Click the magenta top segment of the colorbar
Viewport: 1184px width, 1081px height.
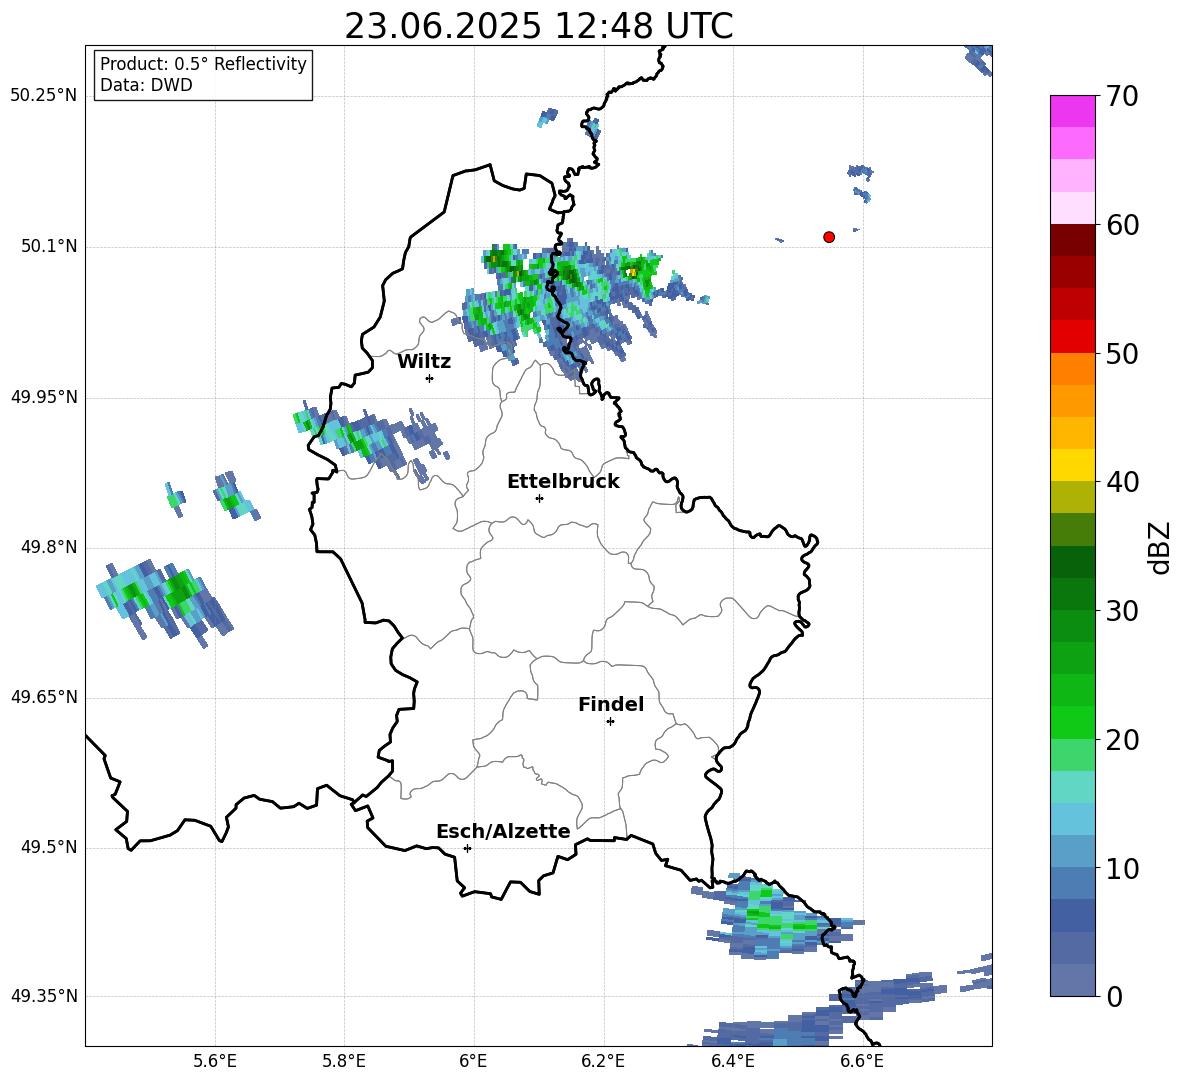click(1072, 112)
